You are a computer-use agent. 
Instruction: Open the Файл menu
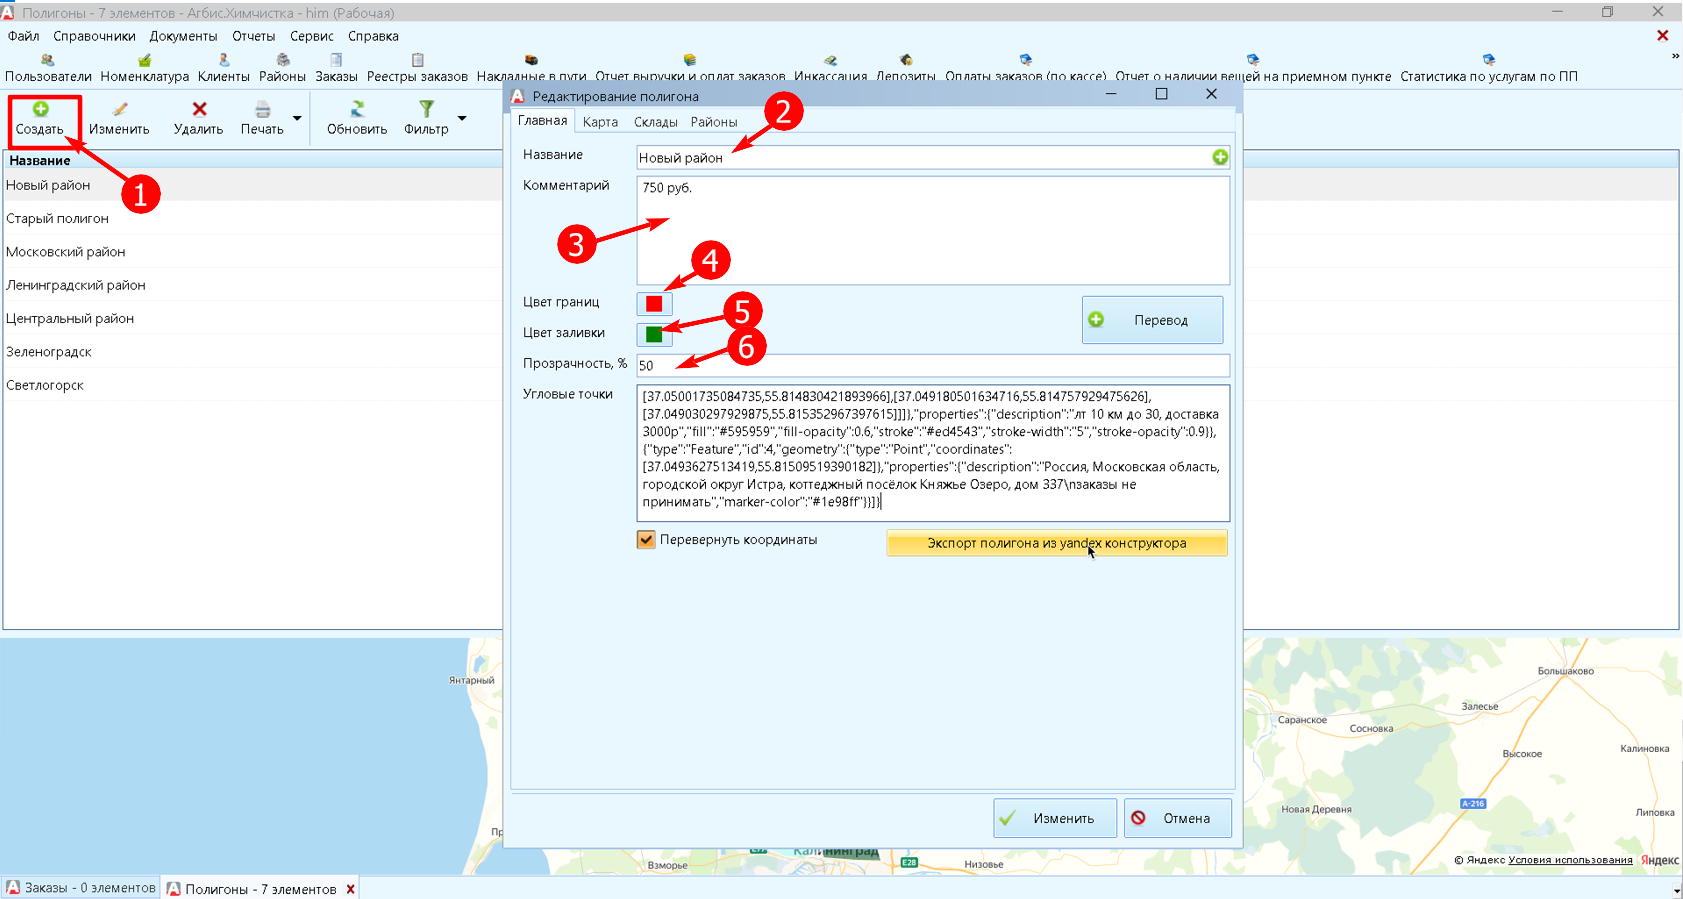click(x=24, y=36)
